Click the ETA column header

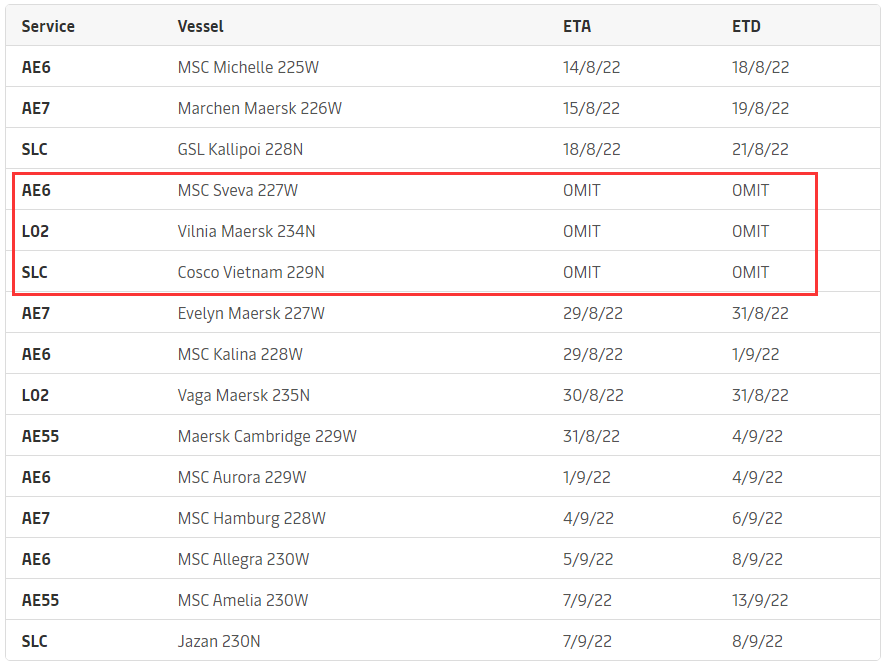(578, 27)
